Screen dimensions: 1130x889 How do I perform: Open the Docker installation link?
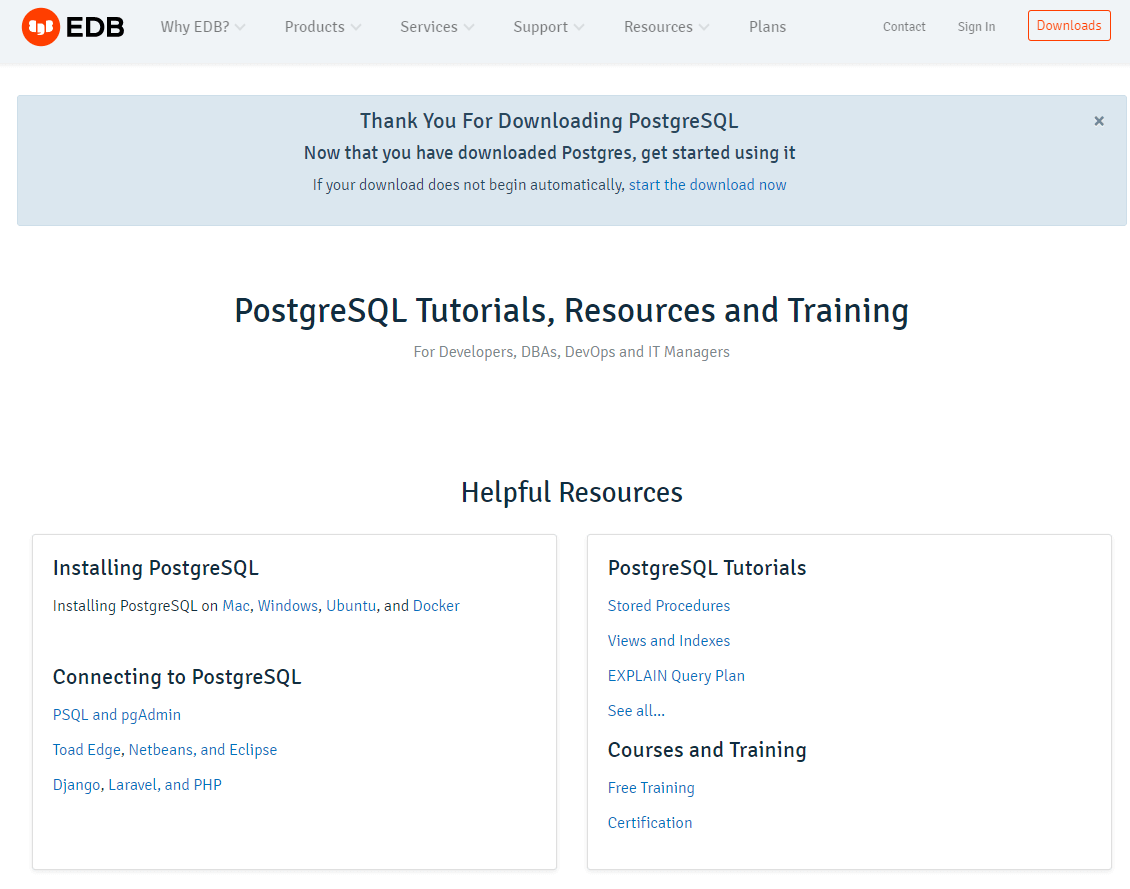(436, 606)
